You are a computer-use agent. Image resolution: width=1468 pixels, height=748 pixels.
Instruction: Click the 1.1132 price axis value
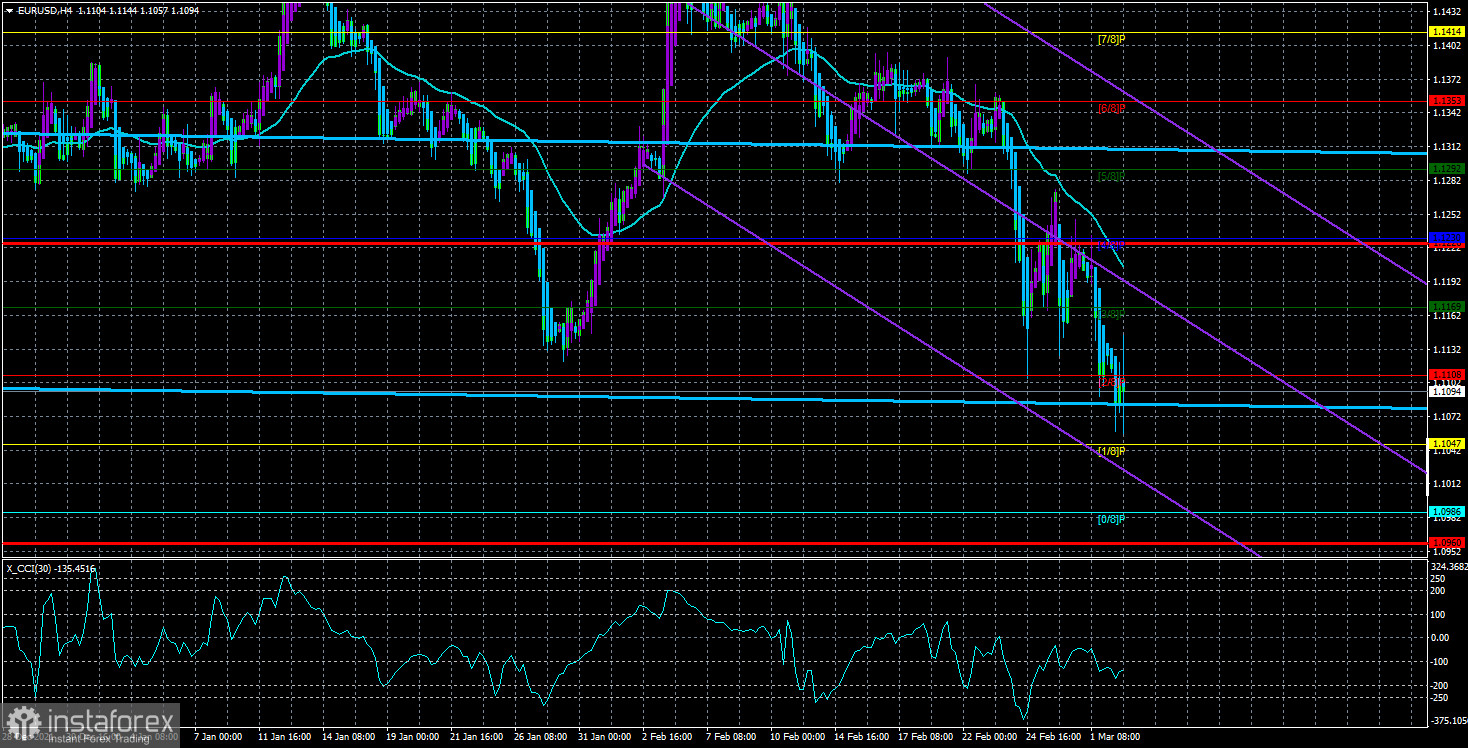(x=1448, y=350)
